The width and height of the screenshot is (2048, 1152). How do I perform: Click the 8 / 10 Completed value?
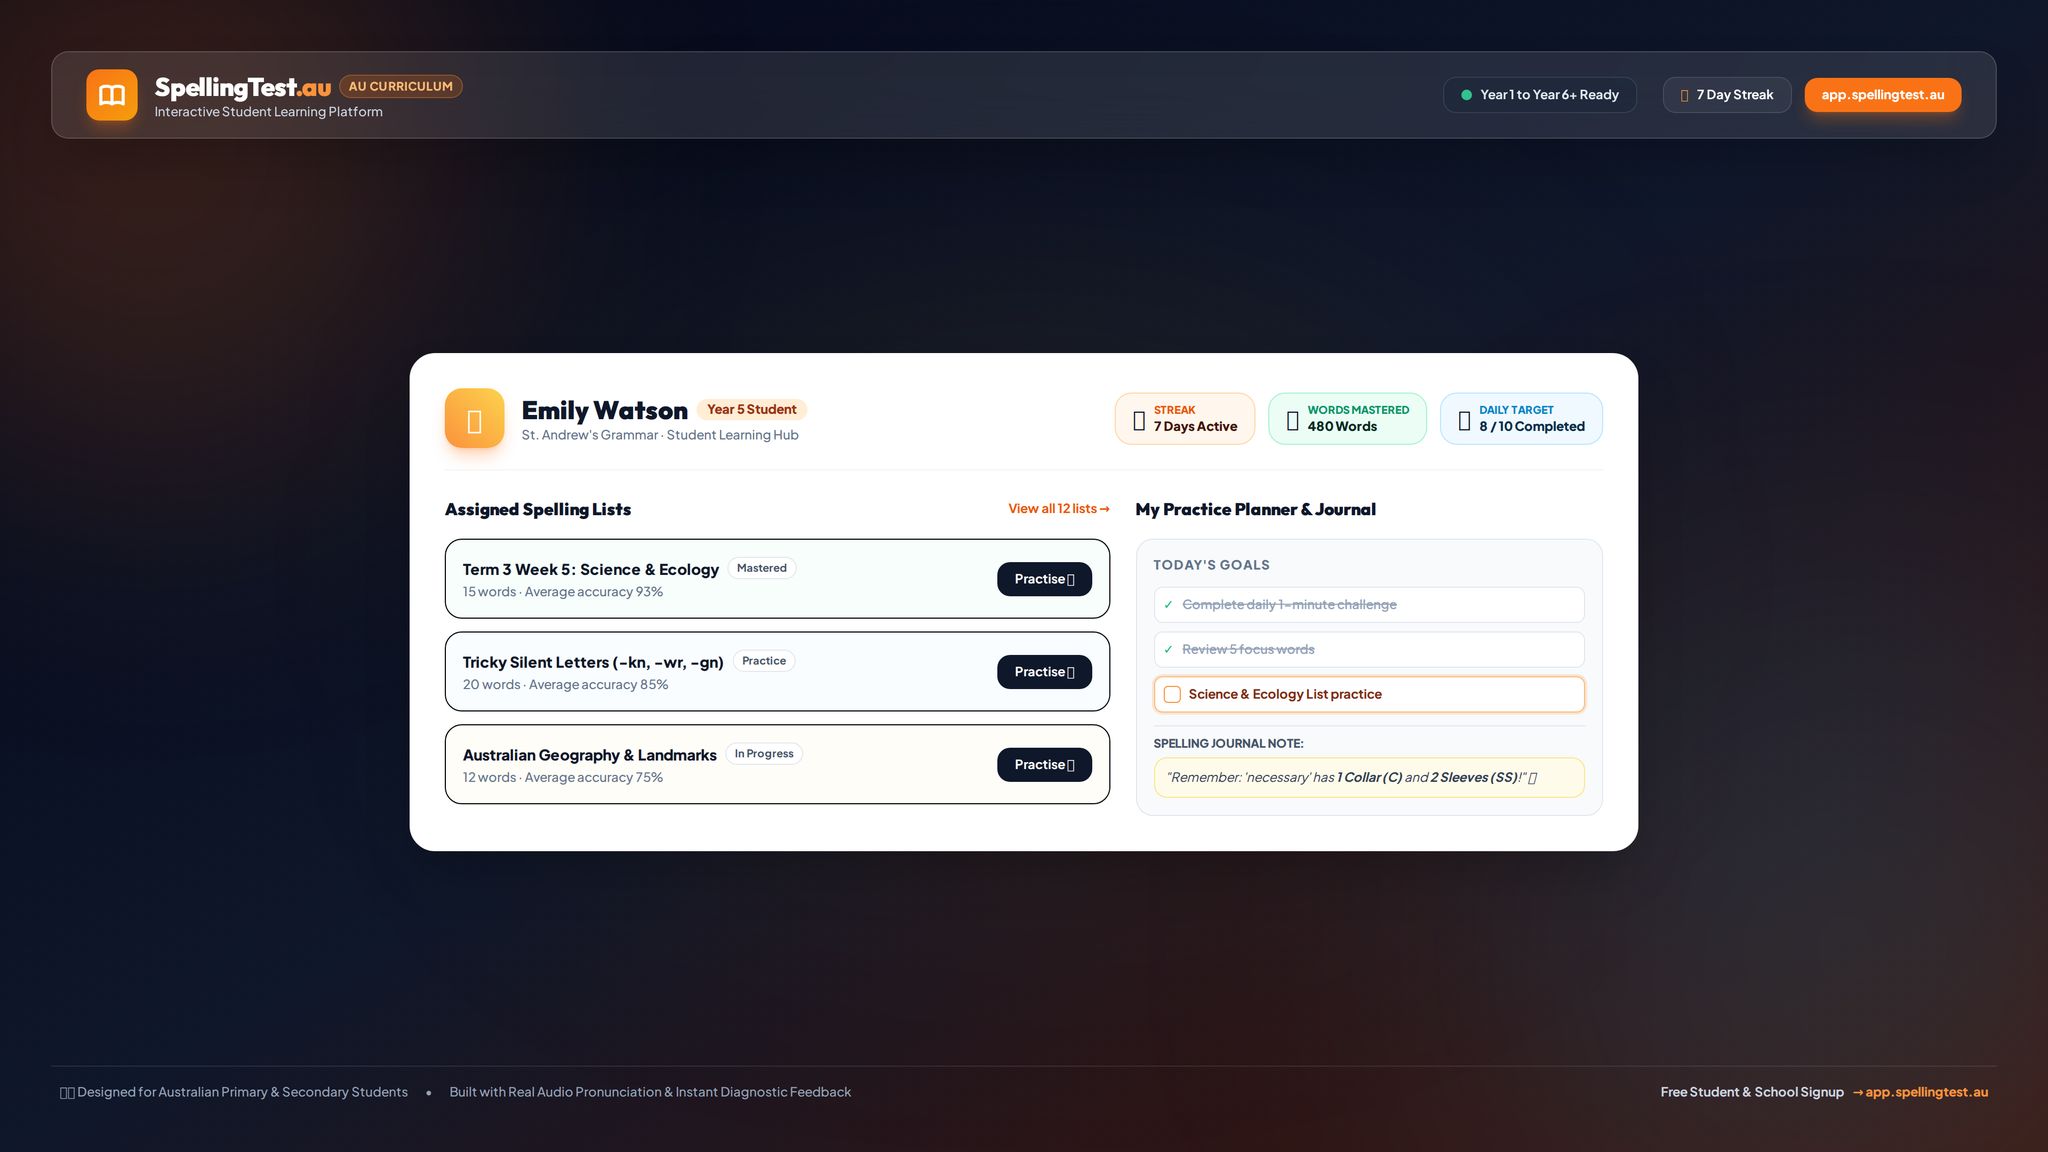1532,427
